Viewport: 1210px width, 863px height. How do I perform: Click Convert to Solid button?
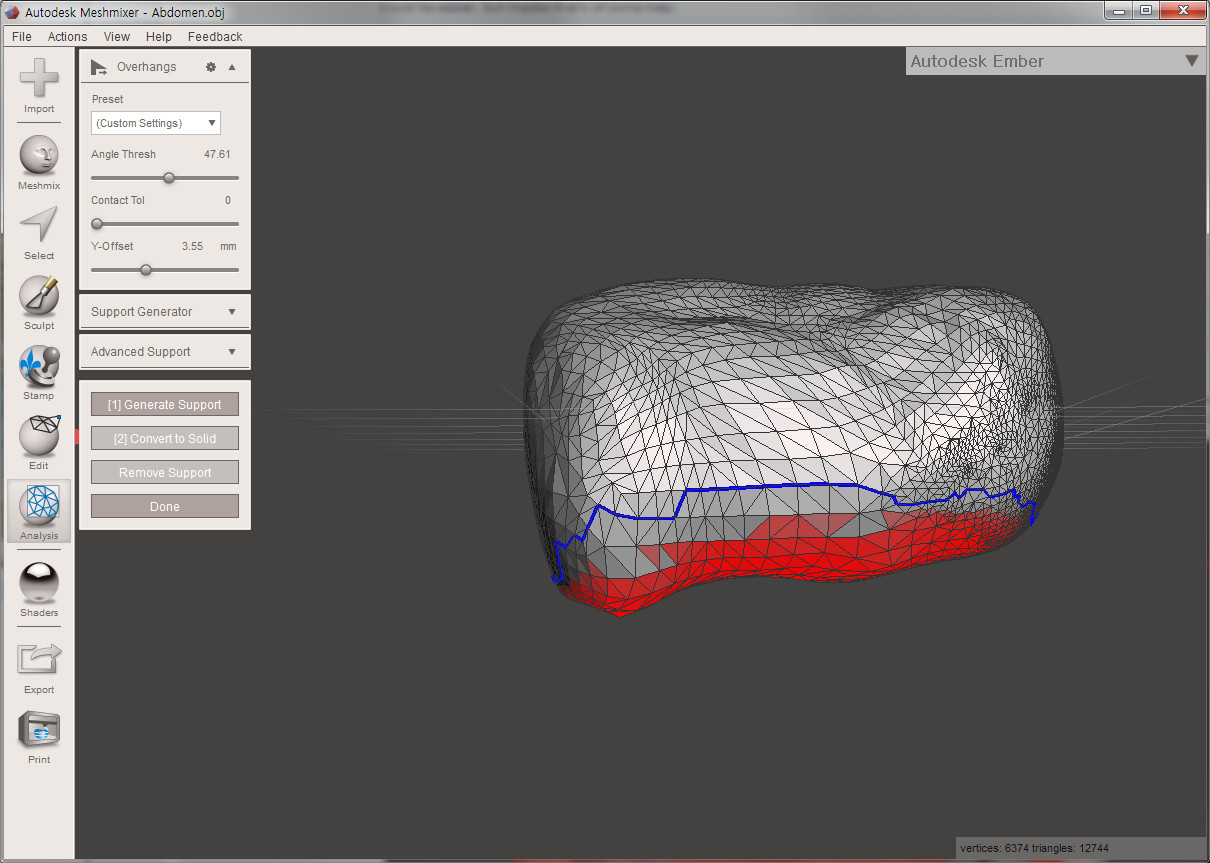[165, 438]
